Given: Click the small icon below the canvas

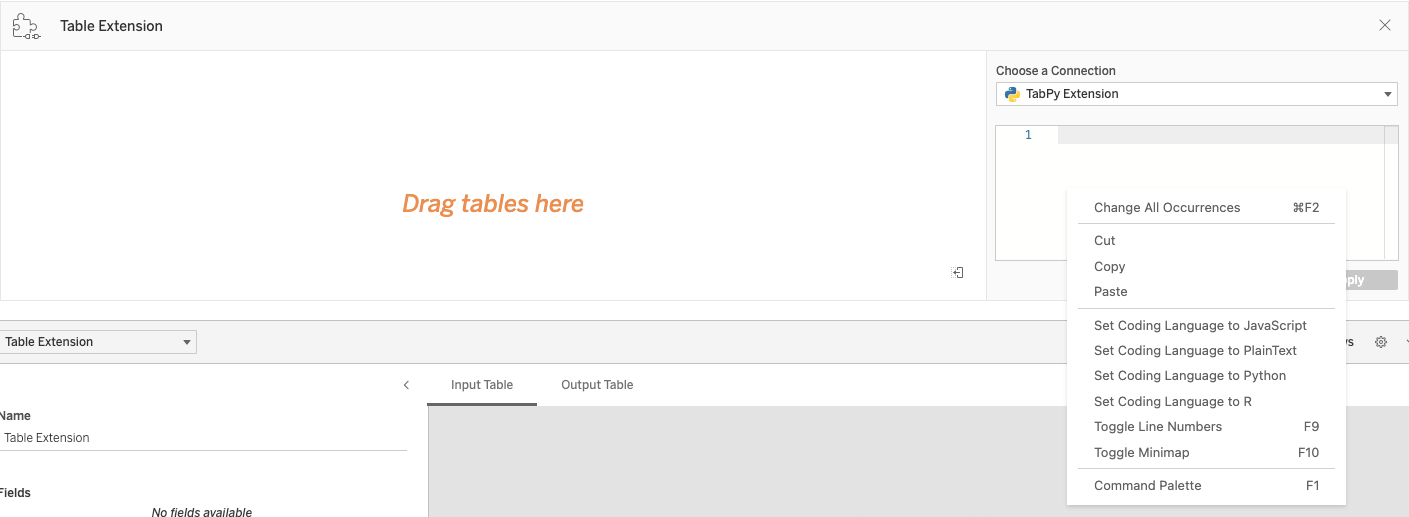Looking at the screenshot, I should coord(957,272).
